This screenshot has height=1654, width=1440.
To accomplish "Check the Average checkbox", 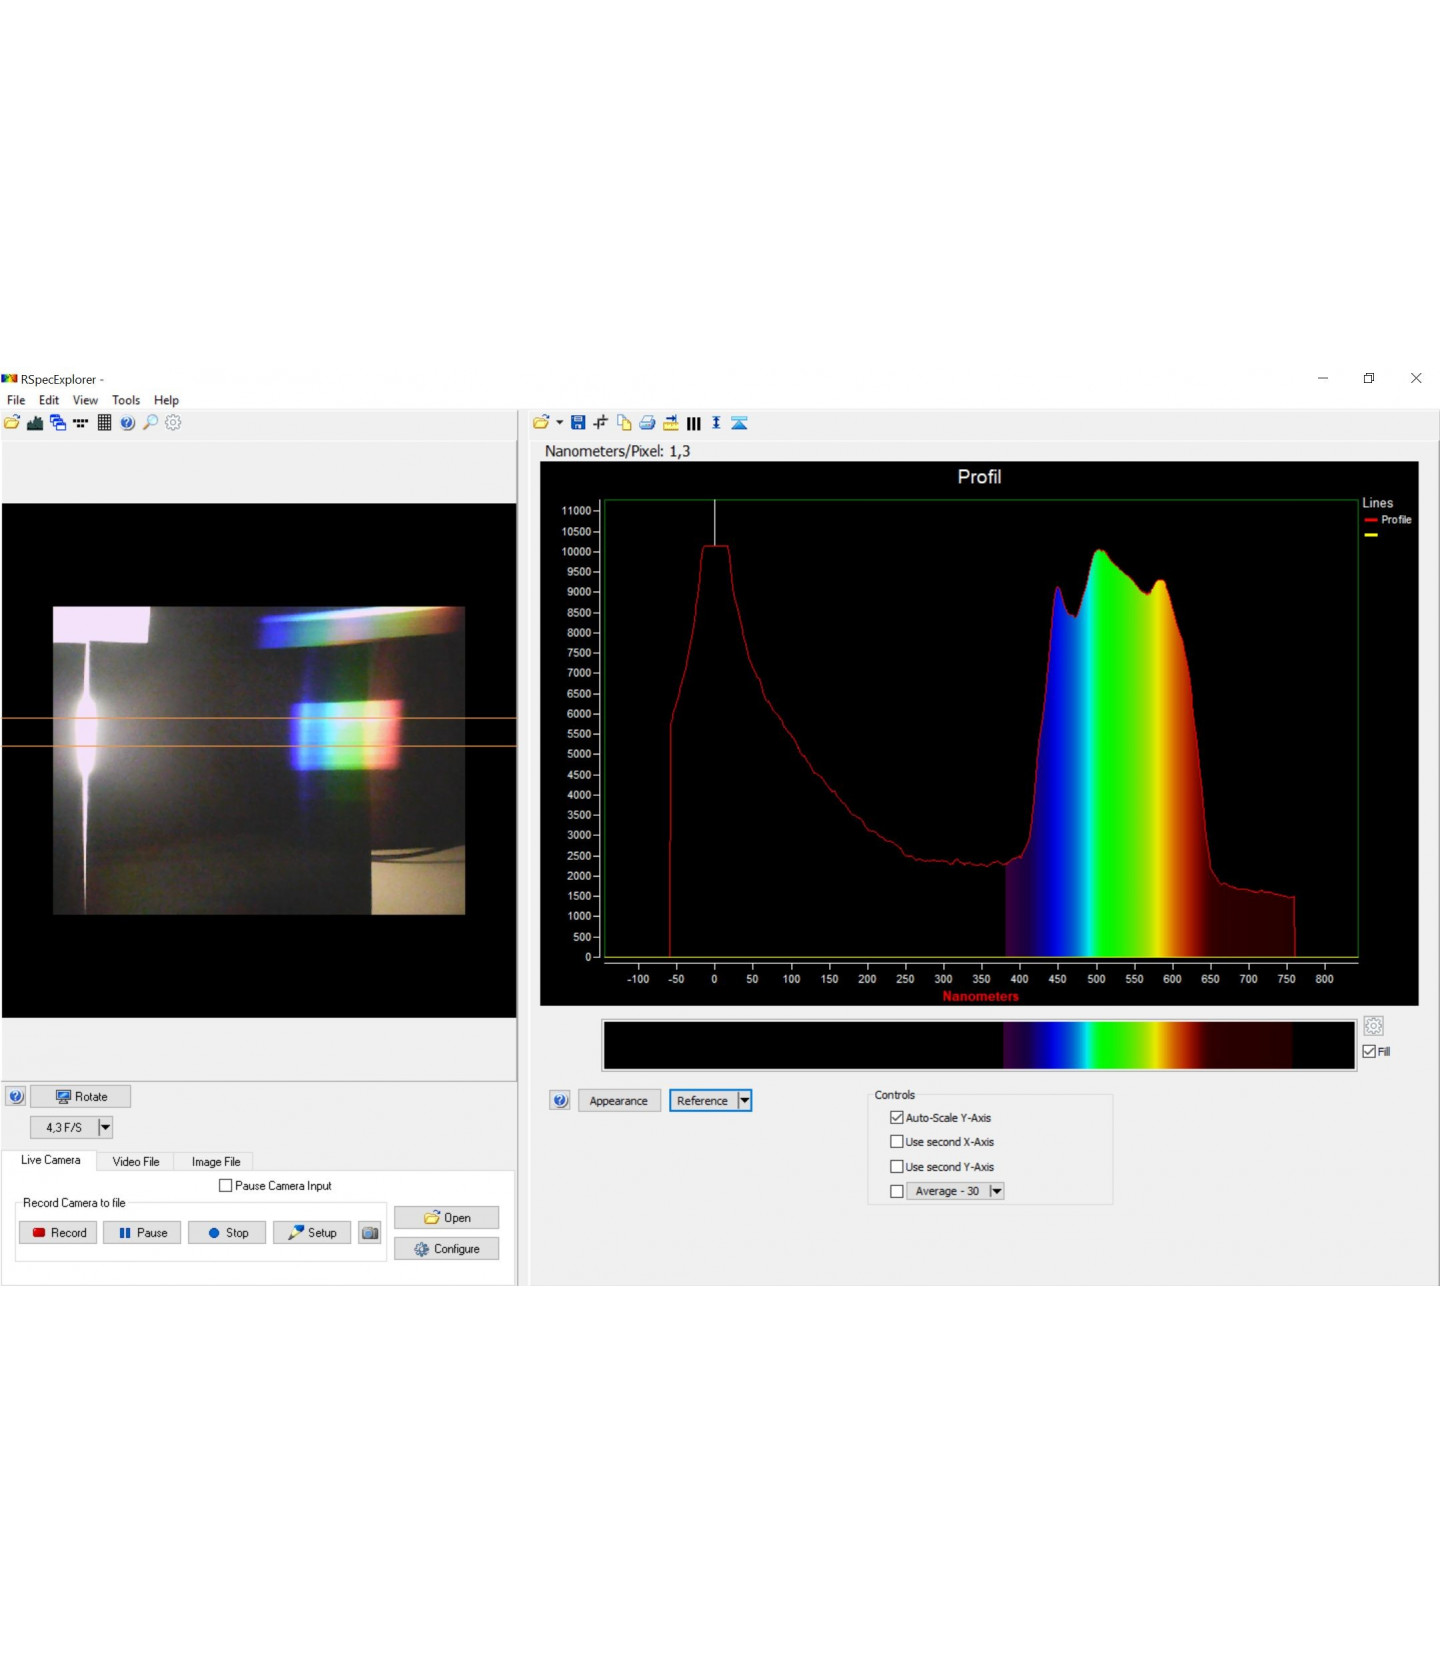I will [897, 1191].
